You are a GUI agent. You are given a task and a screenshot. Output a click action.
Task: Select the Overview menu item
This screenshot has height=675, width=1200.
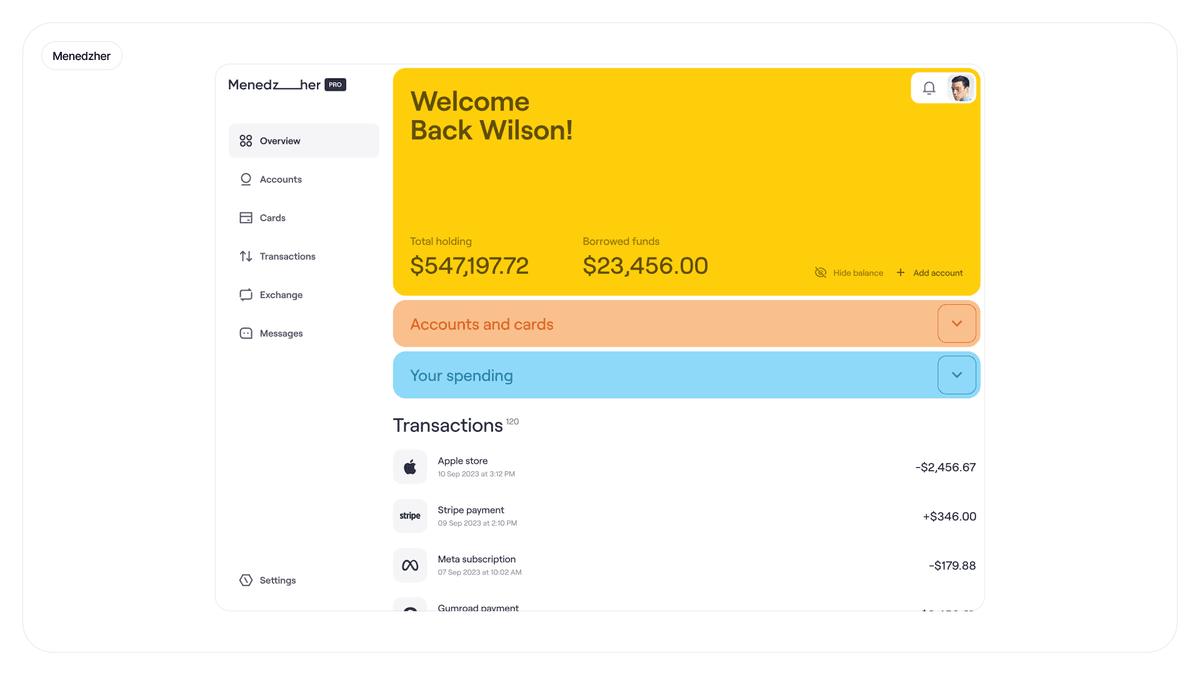point(280,141)
